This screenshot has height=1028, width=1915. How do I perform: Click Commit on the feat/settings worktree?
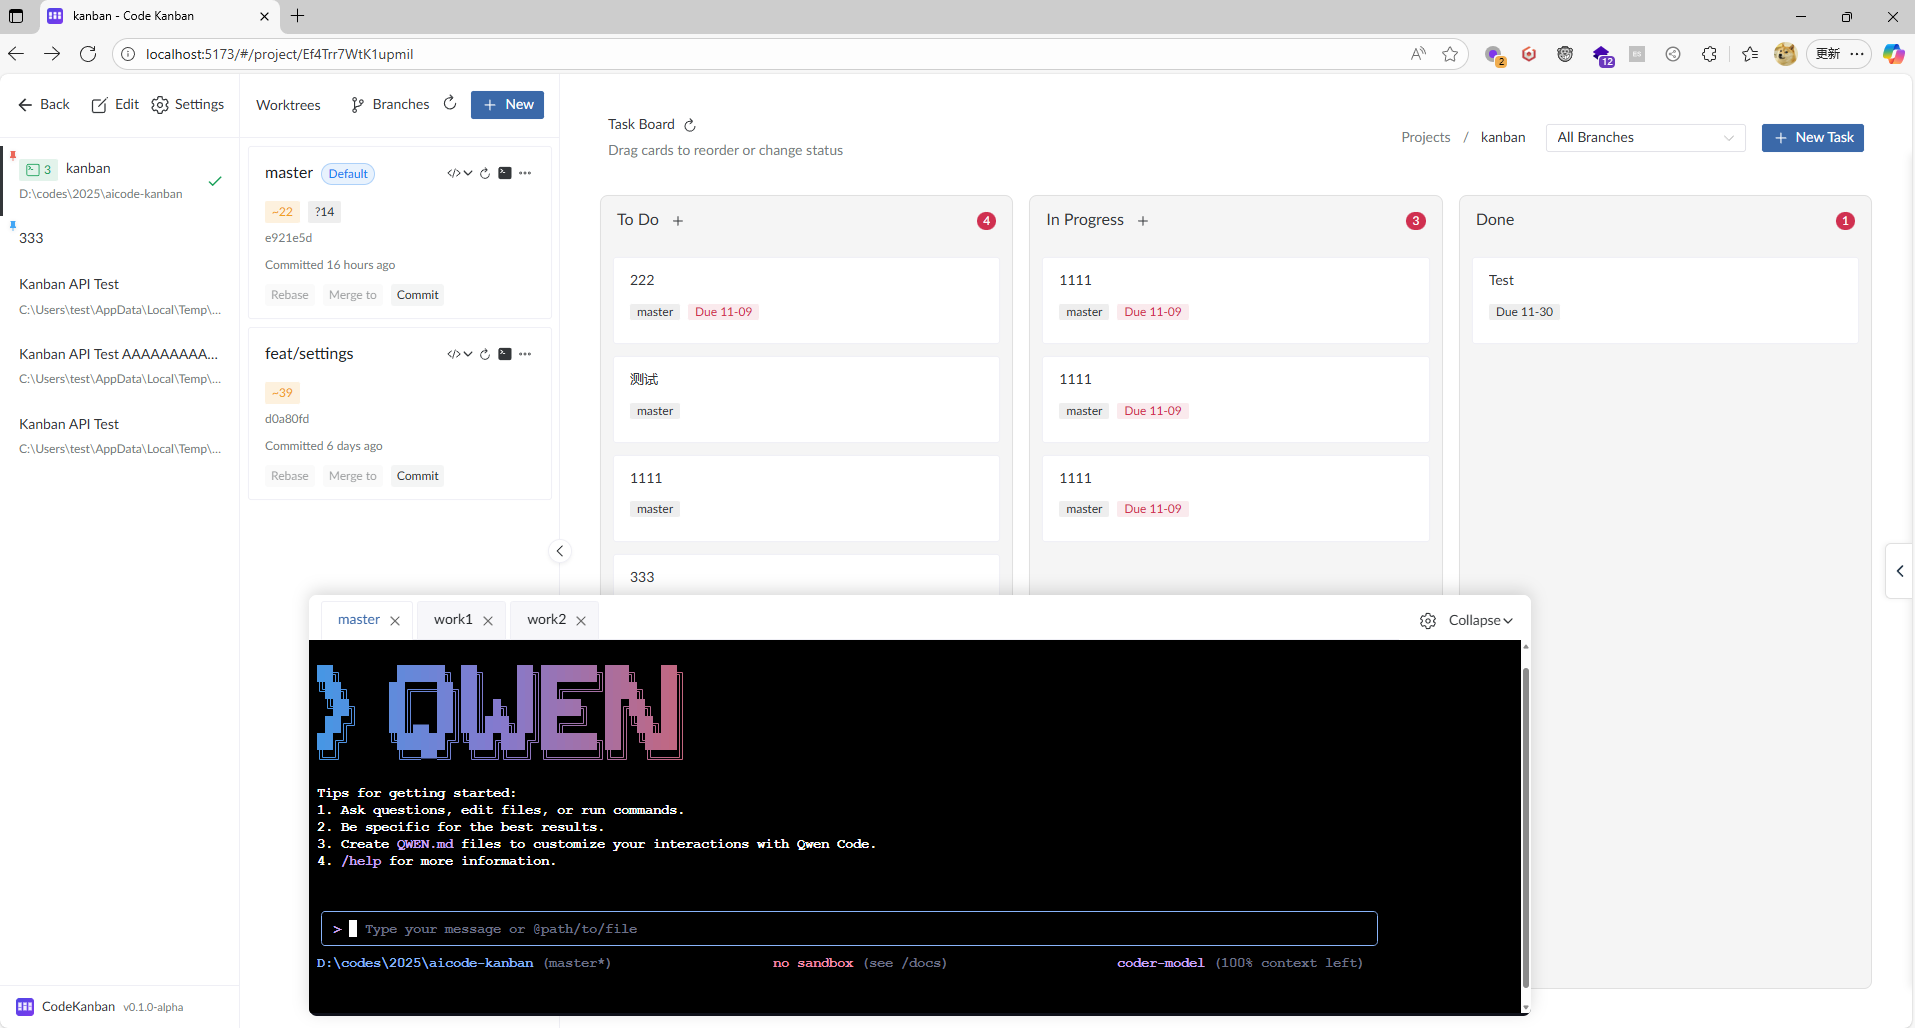pyautogui.click(x=417, y=476)
